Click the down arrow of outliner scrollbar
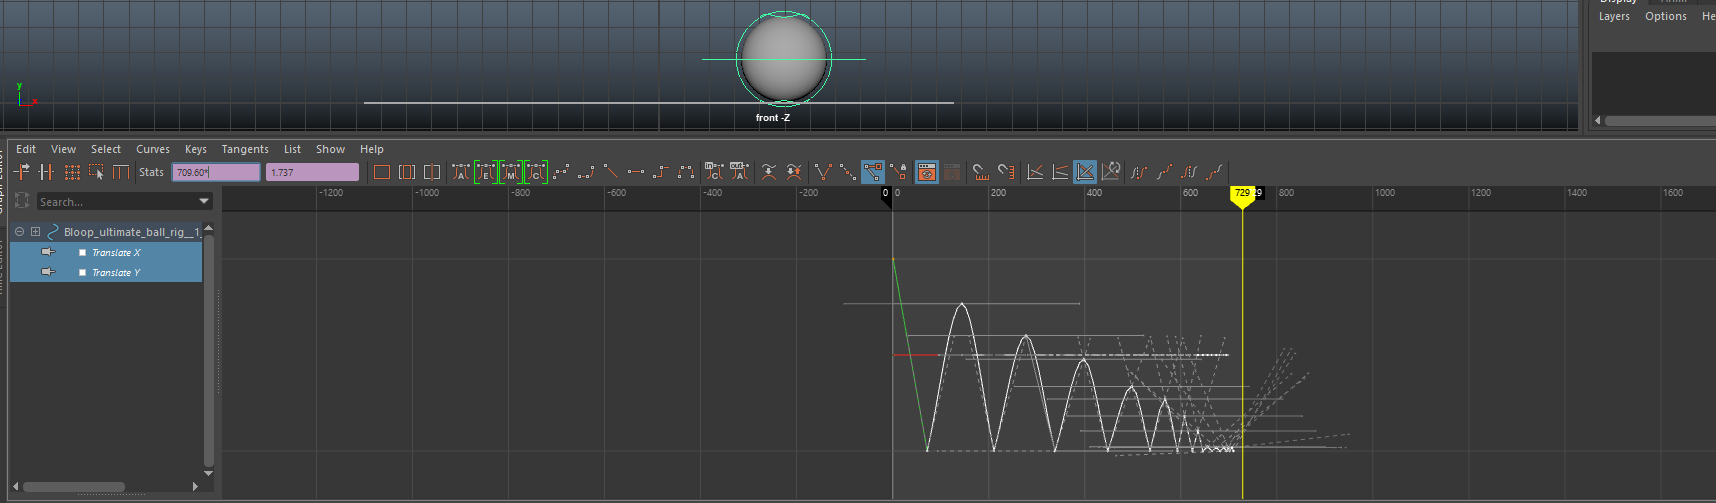Viewport: 1716px width, 503px height. 208,473
